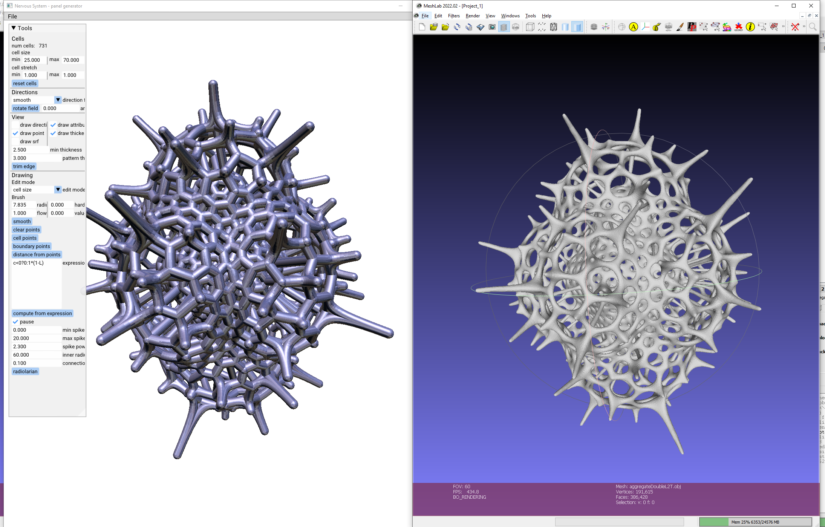This screenshot has width=825, height=527.
Task: Click the magnifier search icon in MeshLab
Action: (813, 27)
